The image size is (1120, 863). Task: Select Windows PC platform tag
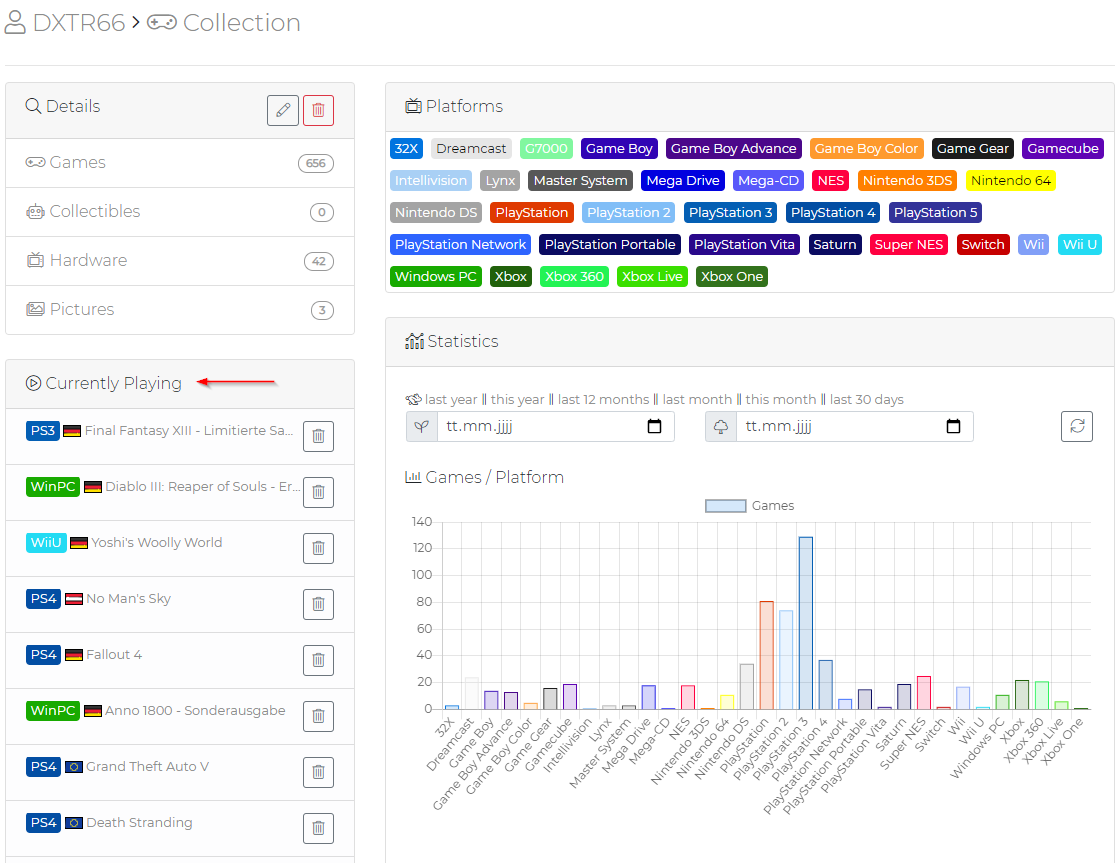(x=436, y=277)
